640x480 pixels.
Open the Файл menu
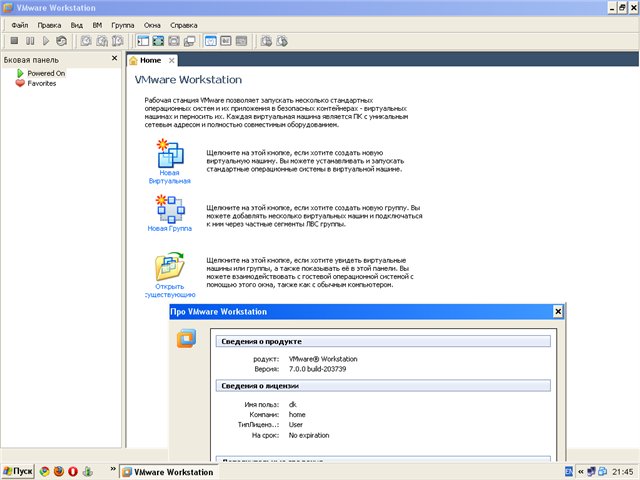click(20, 25)
